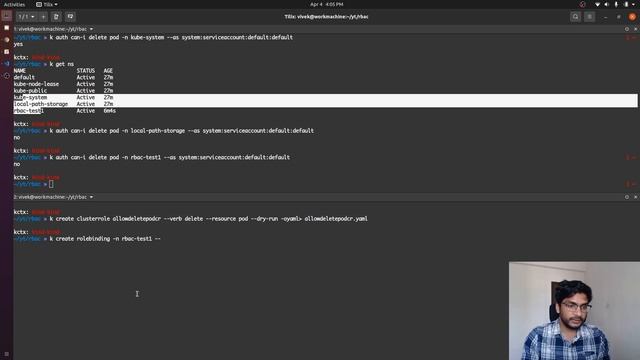This screenshot has height=360, width=640.
Task: Click the presenter webcam video overlay
Action: (574, 311)
